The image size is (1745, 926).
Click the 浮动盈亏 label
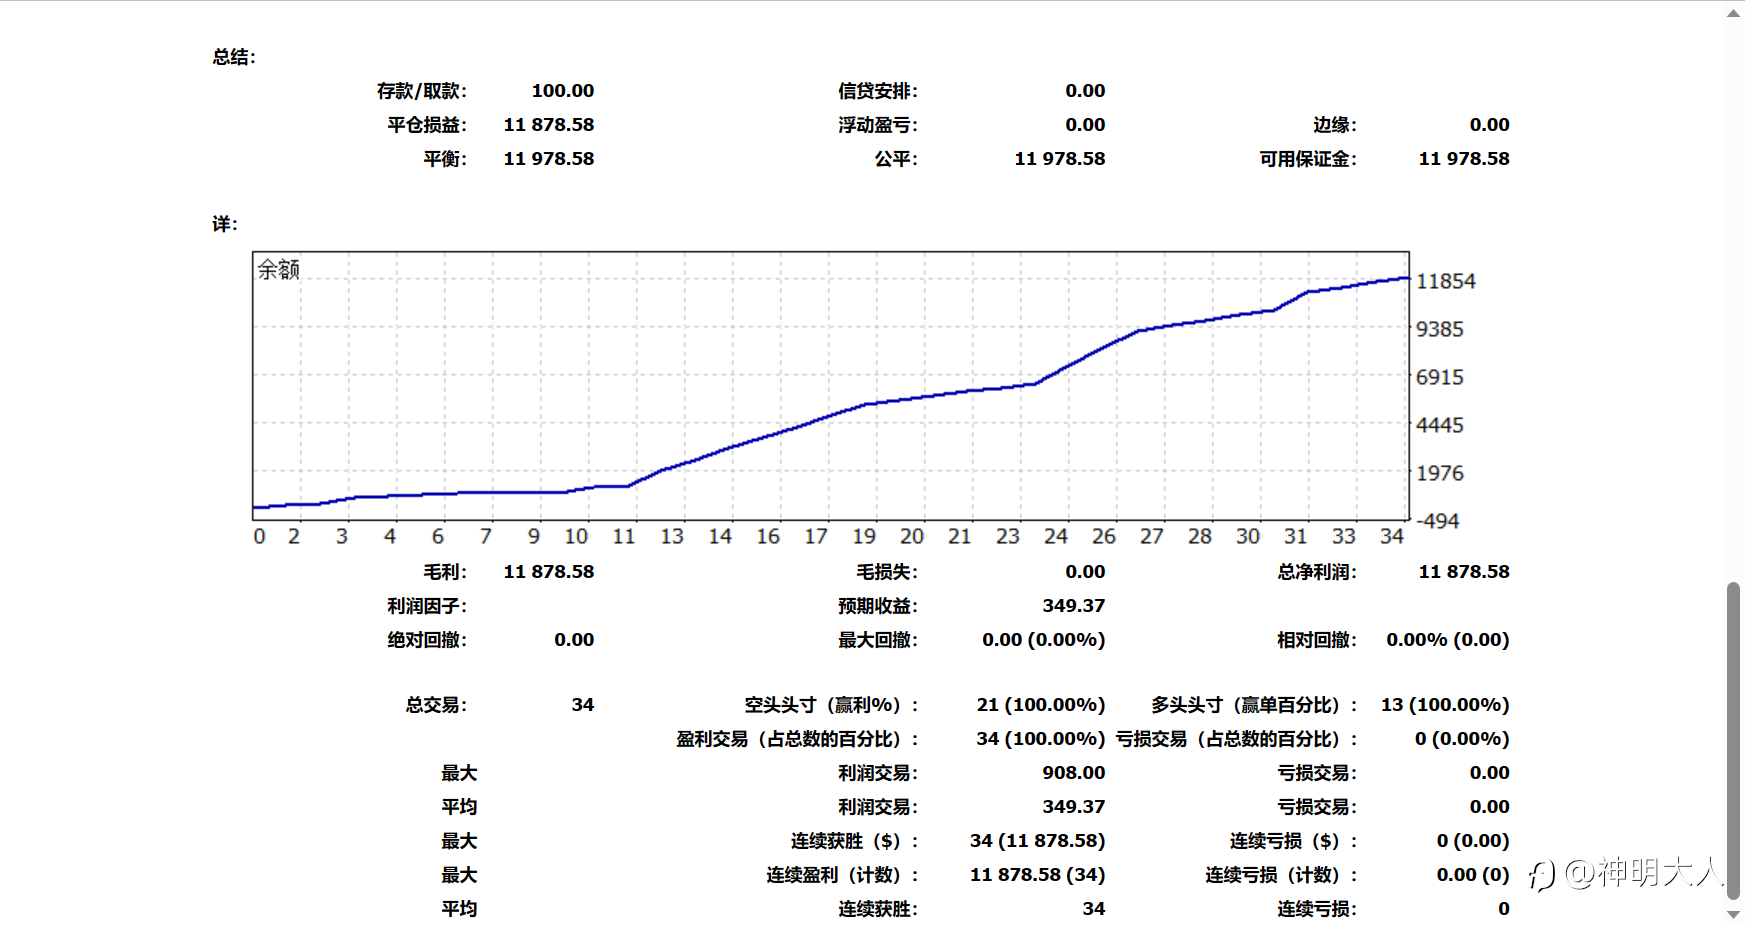coord(878,125)
